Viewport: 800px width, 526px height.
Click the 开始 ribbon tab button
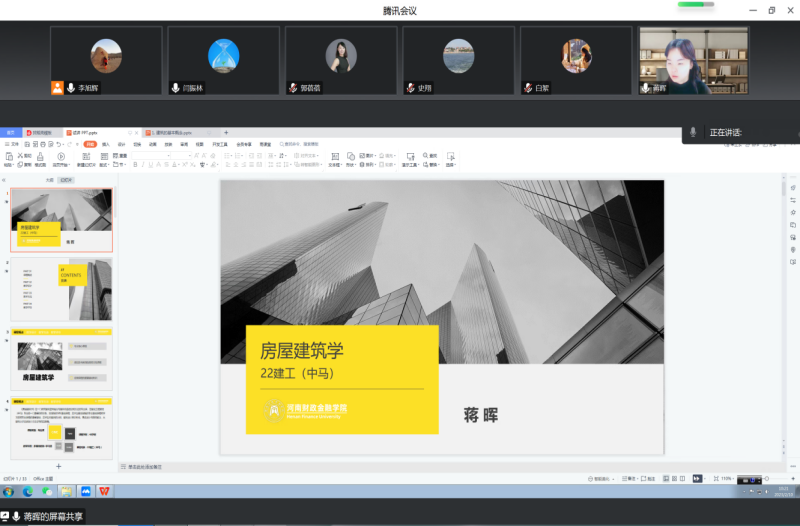click(x=90, y=144)
